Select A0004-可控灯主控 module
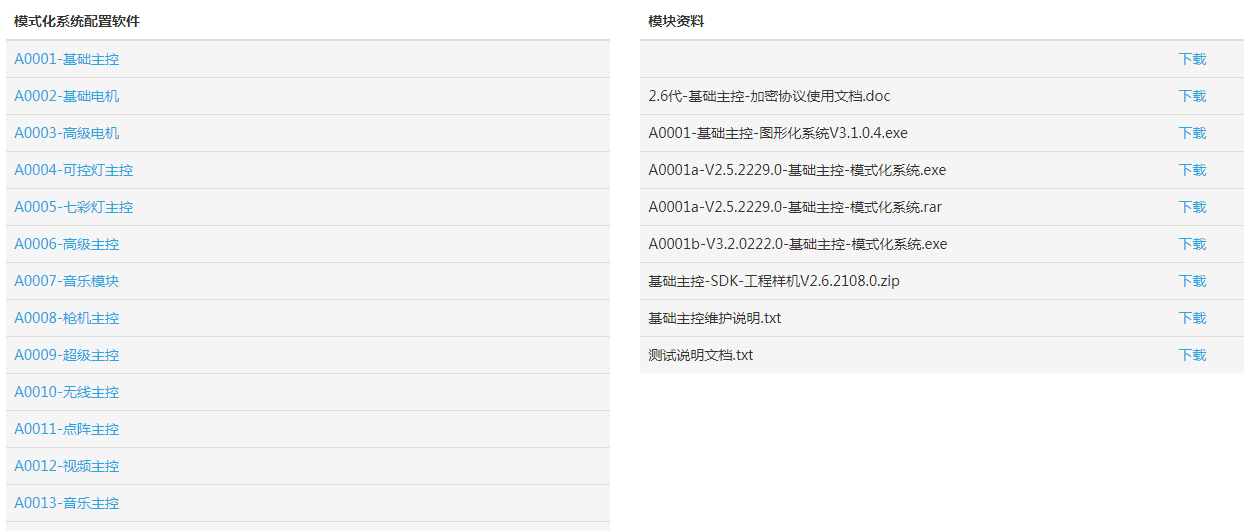Screen dimensions: 1259x531 (73, 170)
